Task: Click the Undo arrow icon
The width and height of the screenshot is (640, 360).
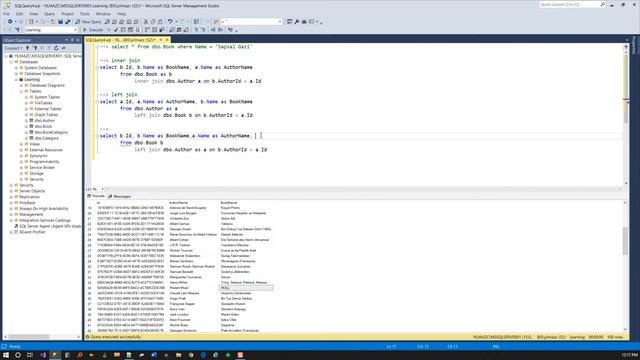Action: tap(170, 22)
